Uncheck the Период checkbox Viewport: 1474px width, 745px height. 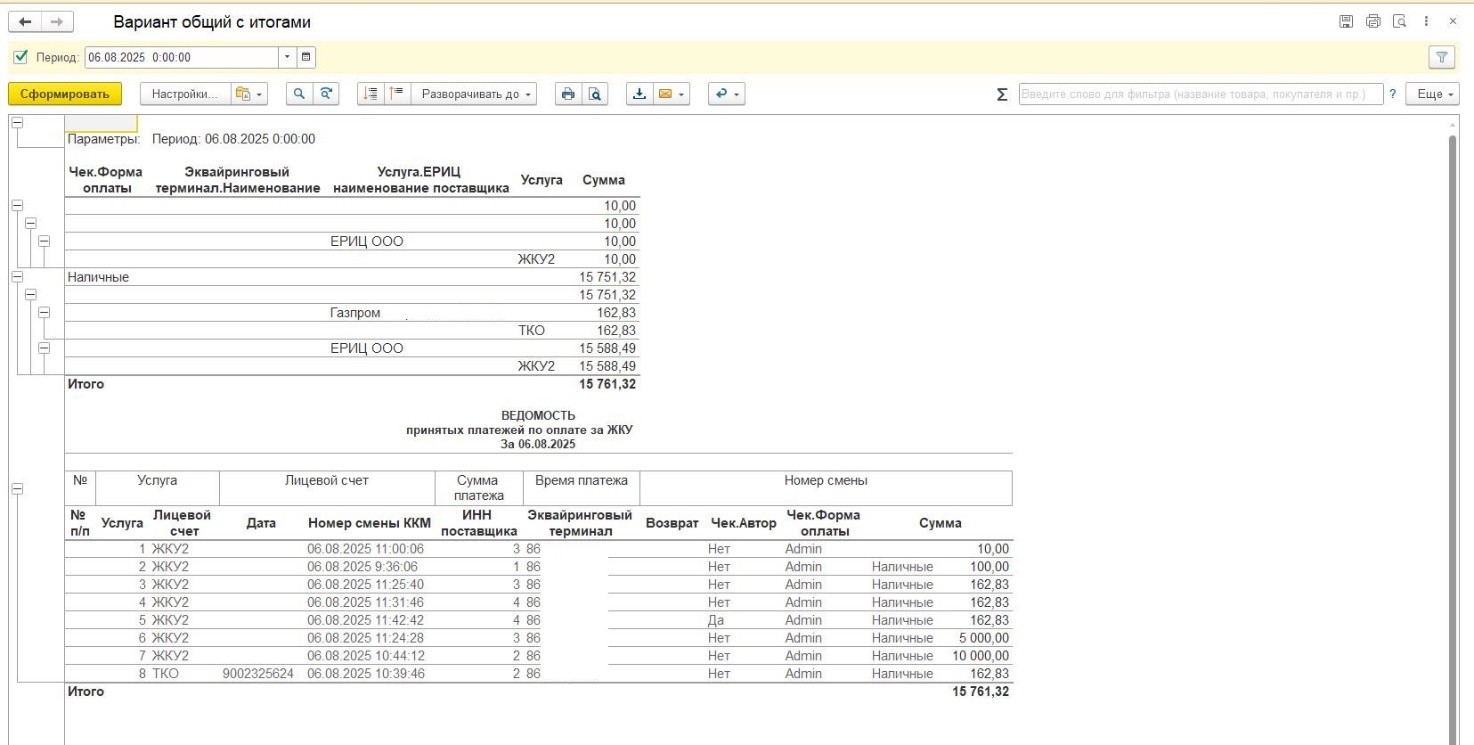(21, 58)
